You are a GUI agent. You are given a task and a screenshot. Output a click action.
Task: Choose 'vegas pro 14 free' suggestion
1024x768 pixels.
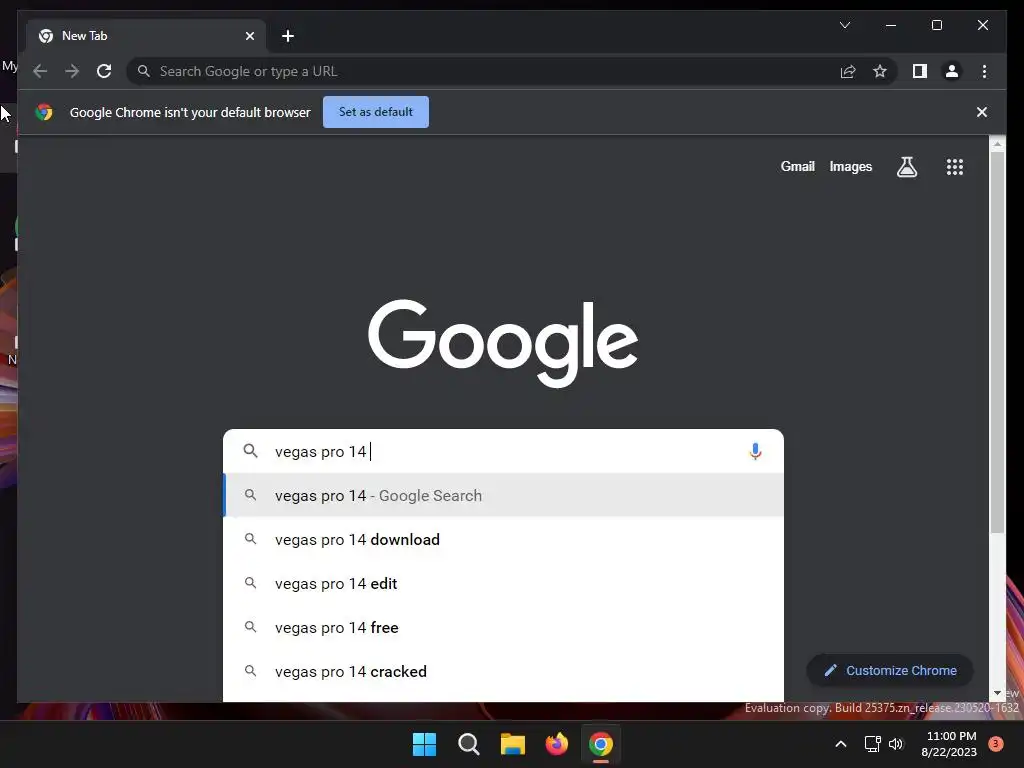click(503, 628)
